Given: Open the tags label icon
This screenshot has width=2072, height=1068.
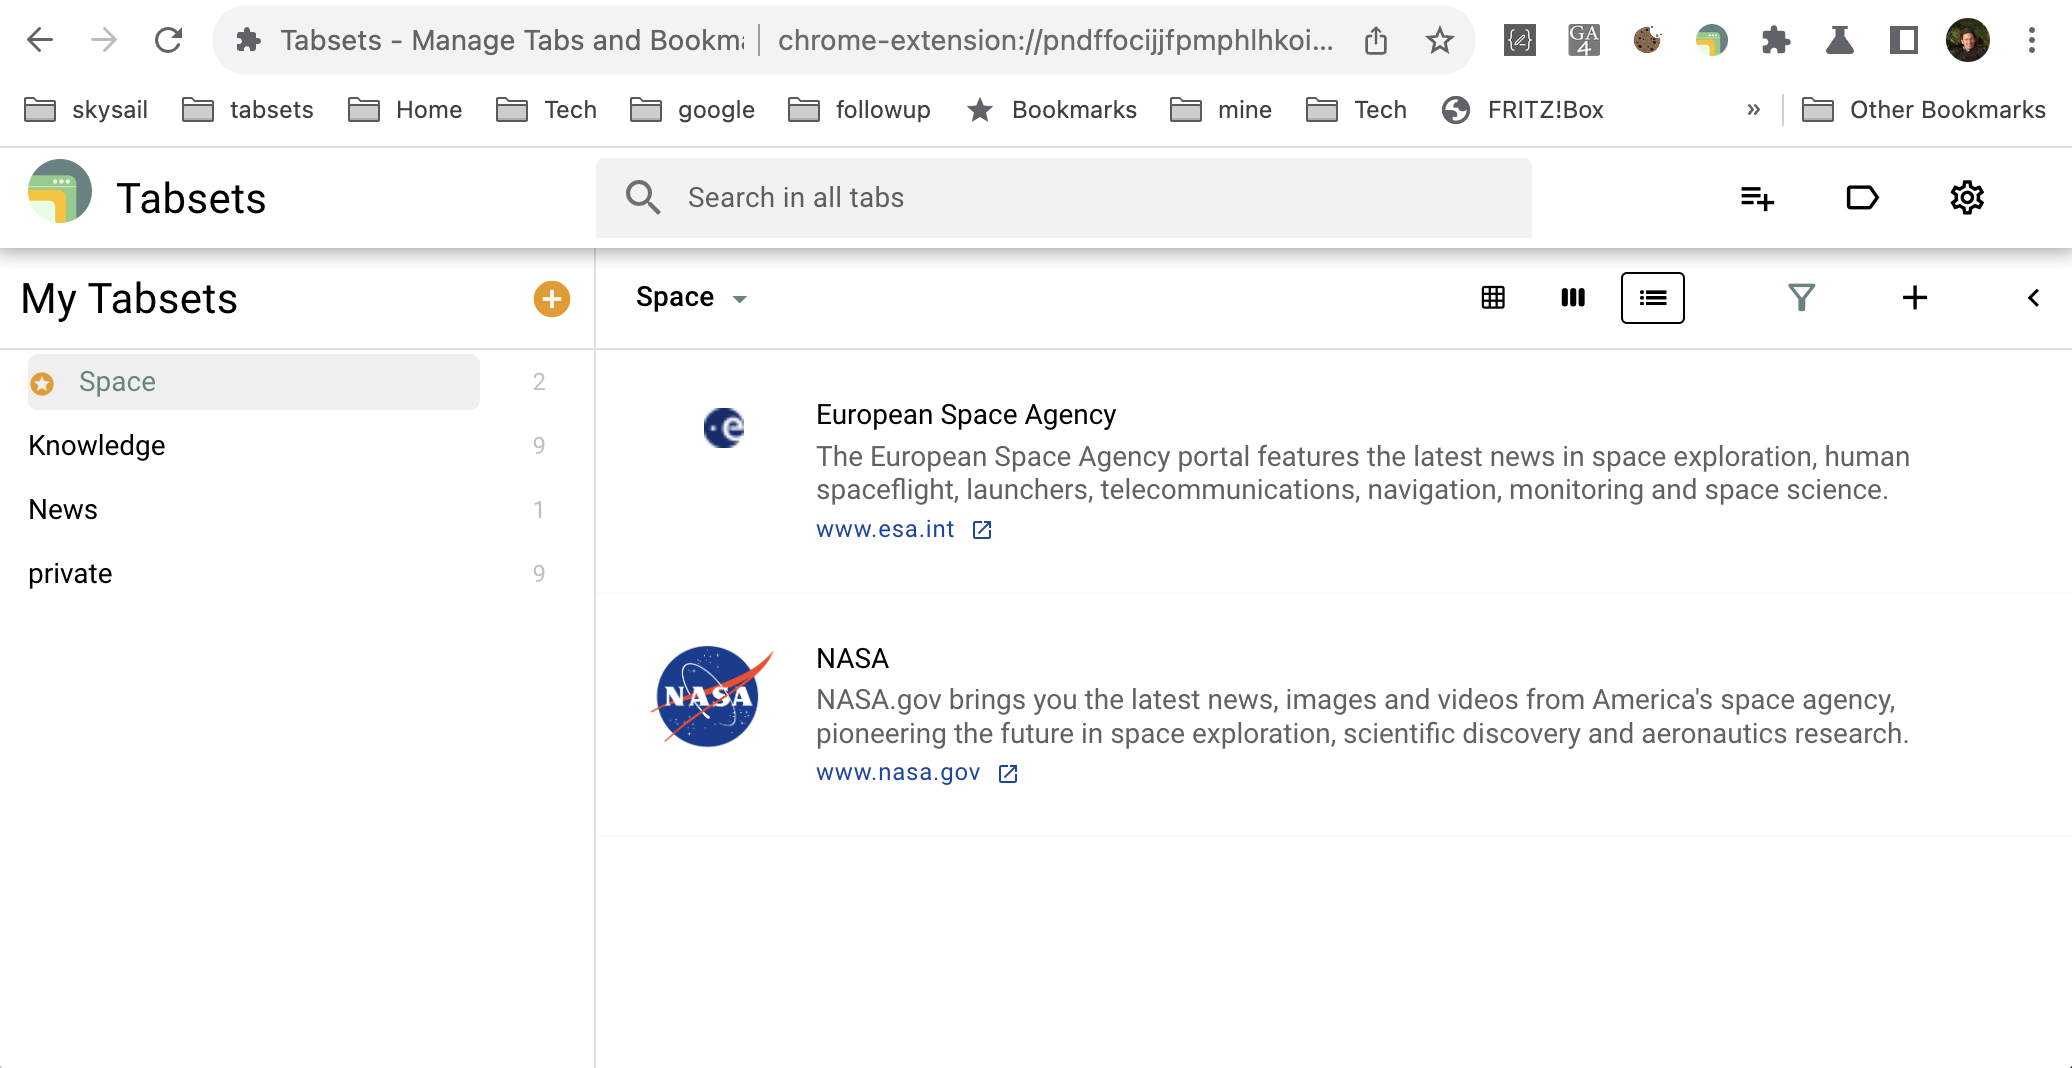Looking at the screenshot, I should (x=1862, y=198).
